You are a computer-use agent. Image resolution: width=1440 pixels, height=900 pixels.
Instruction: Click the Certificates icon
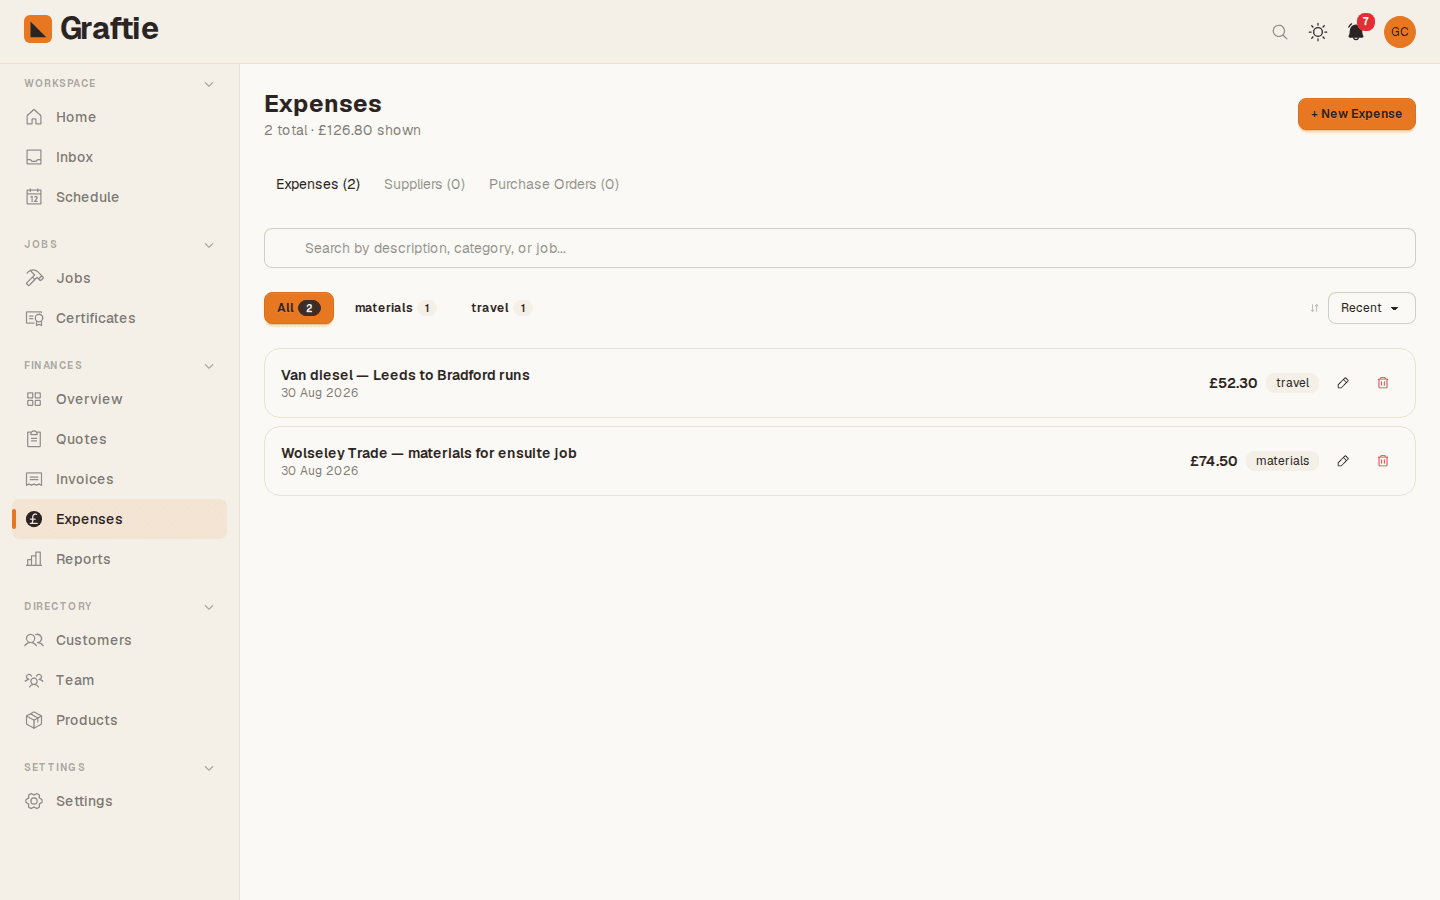34,318
